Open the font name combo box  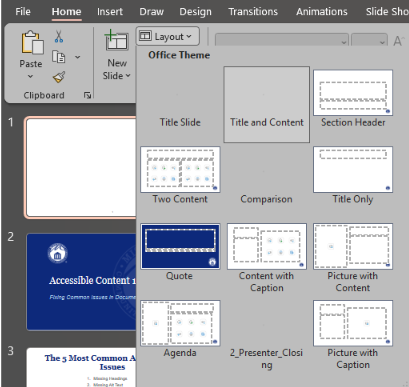click(x=282, y=41)
